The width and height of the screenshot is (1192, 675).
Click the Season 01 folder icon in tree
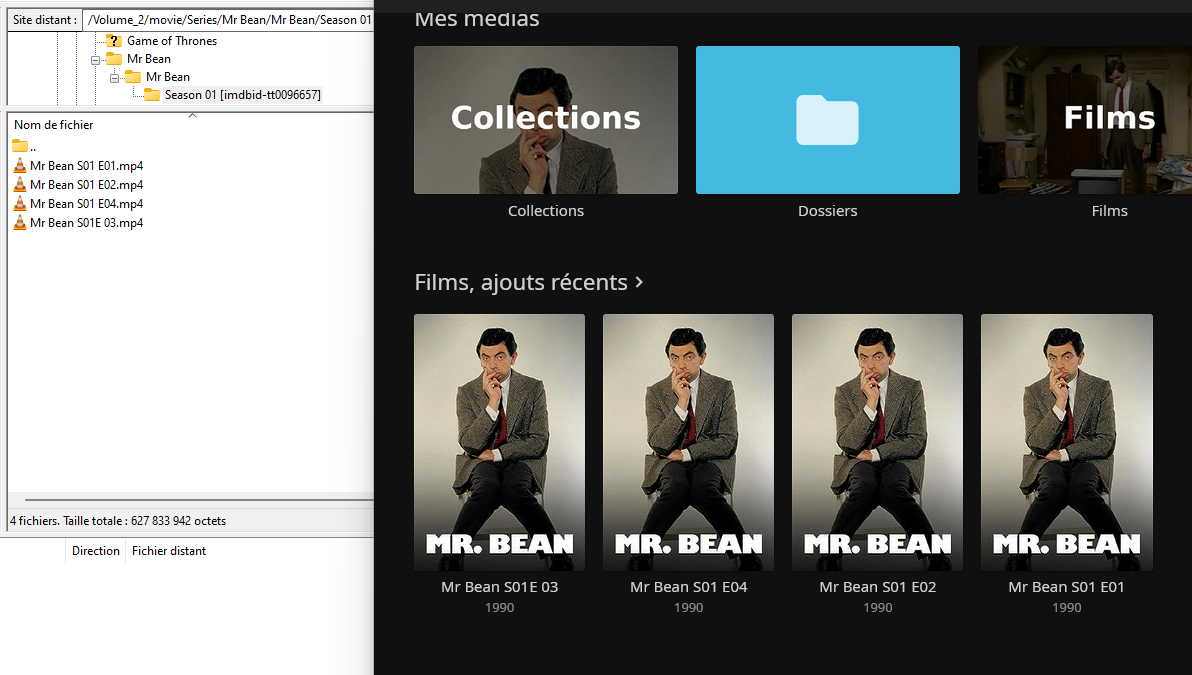point(152,95)
